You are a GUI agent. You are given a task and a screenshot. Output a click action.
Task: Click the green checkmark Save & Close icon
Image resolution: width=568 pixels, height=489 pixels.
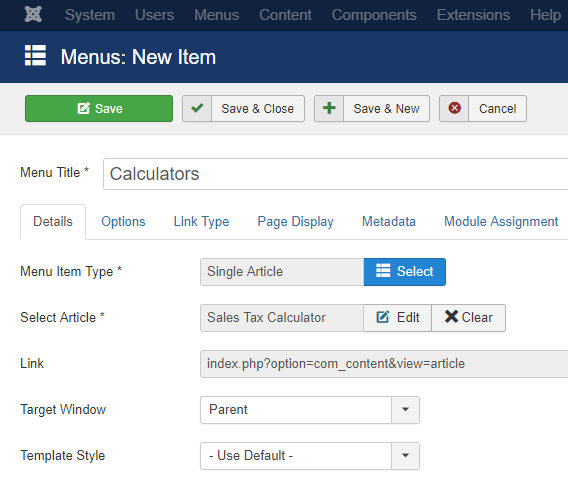[197, 108]
